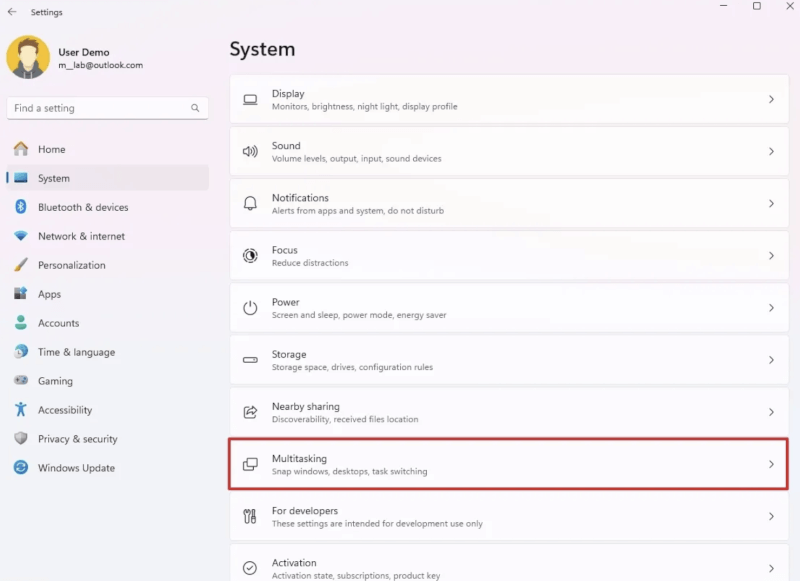
Task: Expand the Storage chevron arrow
Action: (x=771, y=360)
